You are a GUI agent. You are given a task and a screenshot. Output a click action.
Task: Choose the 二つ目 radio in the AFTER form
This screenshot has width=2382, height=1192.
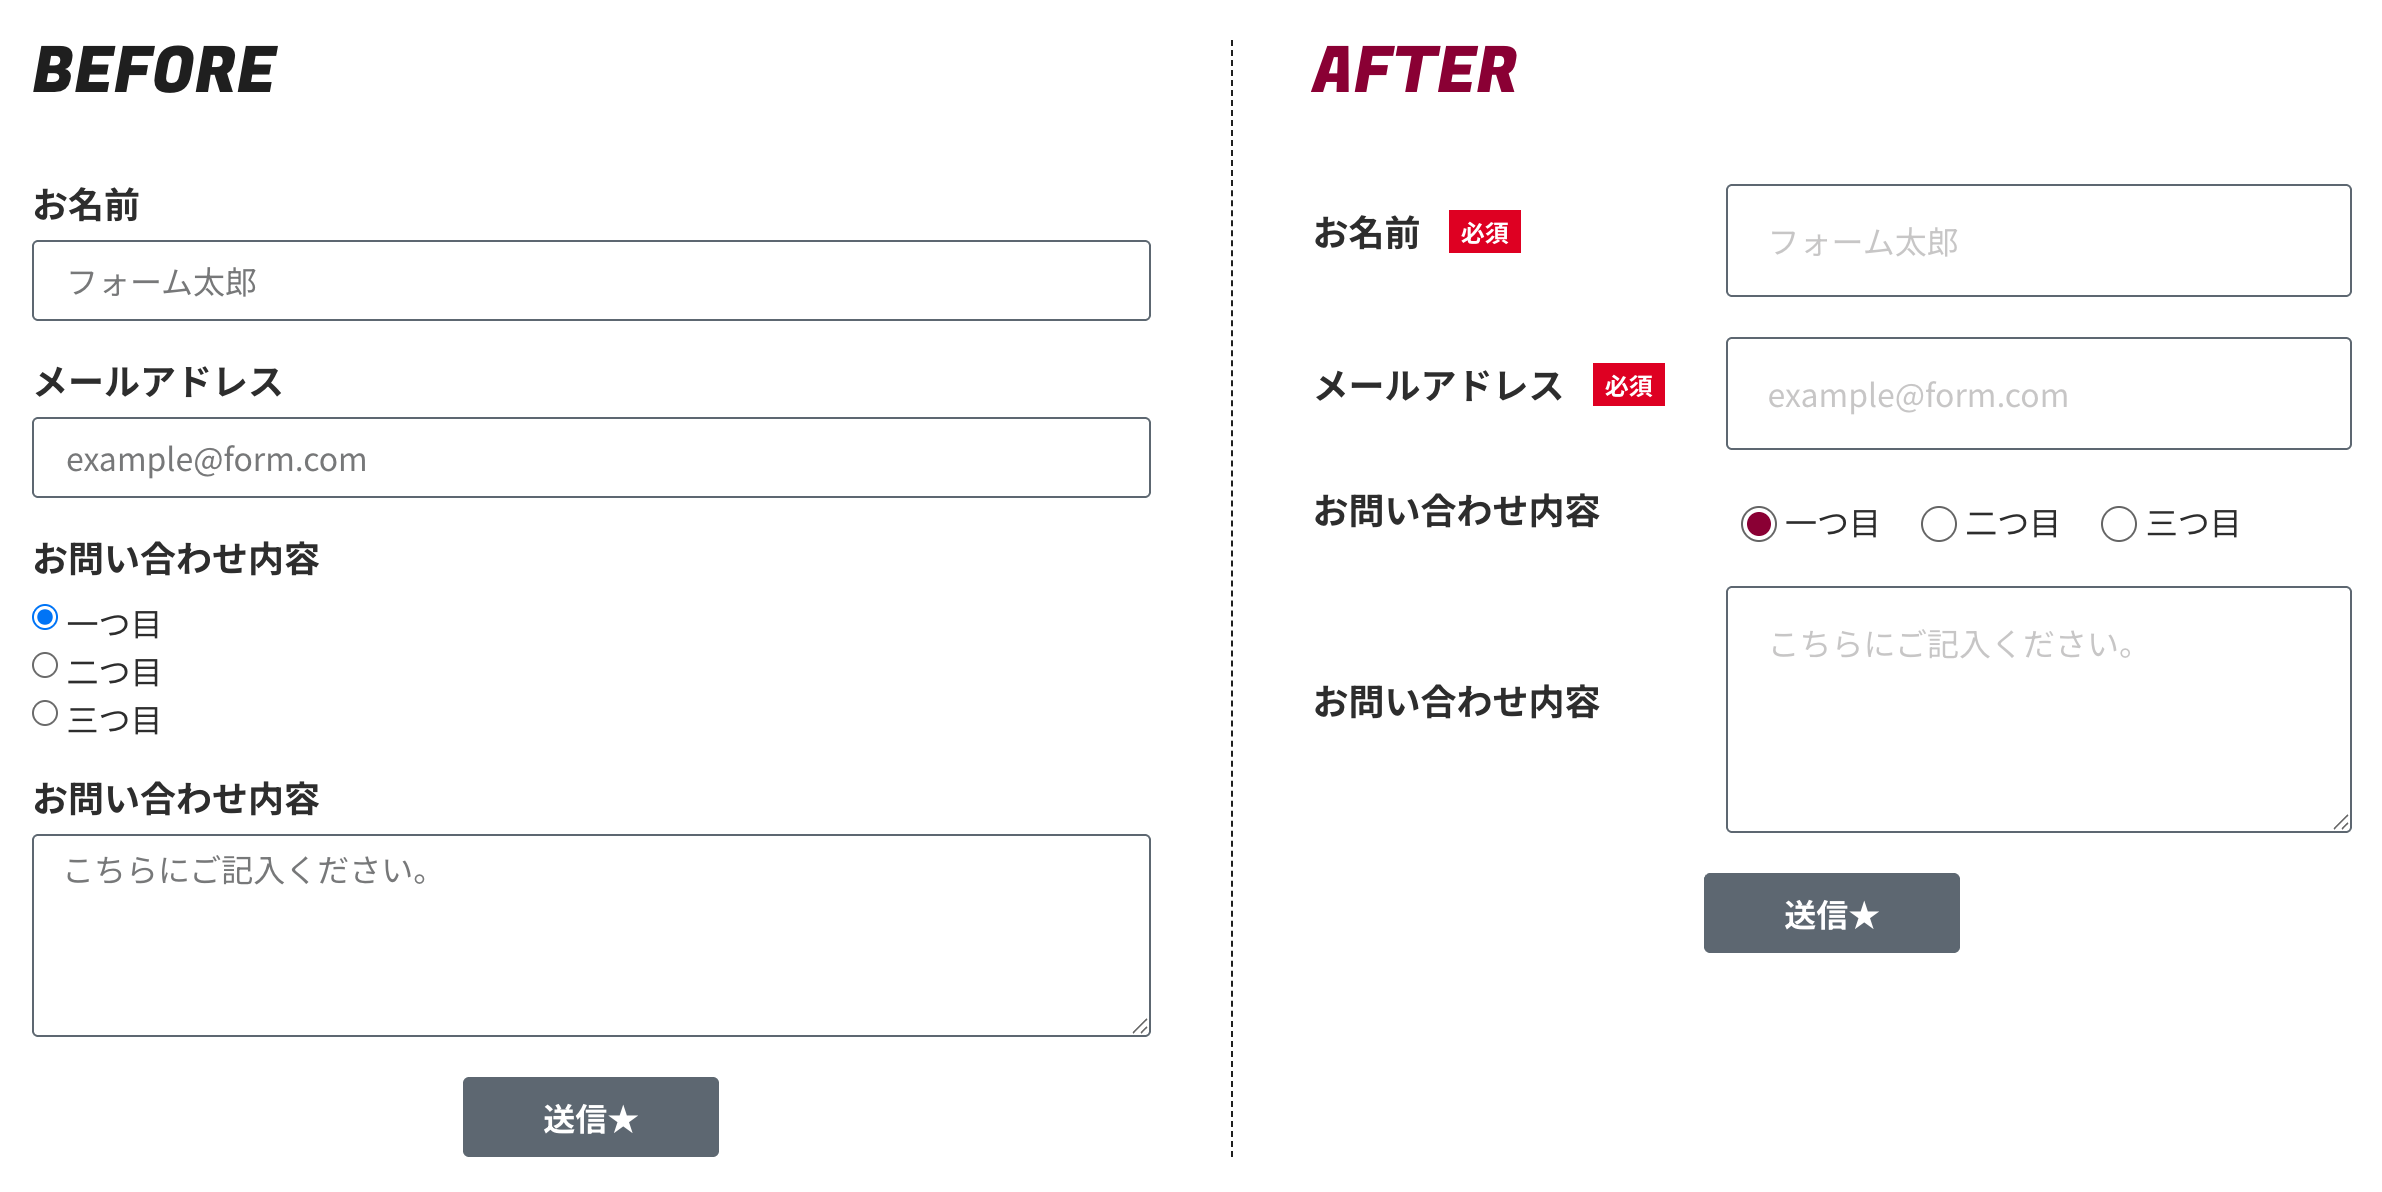coord(1939,524)
